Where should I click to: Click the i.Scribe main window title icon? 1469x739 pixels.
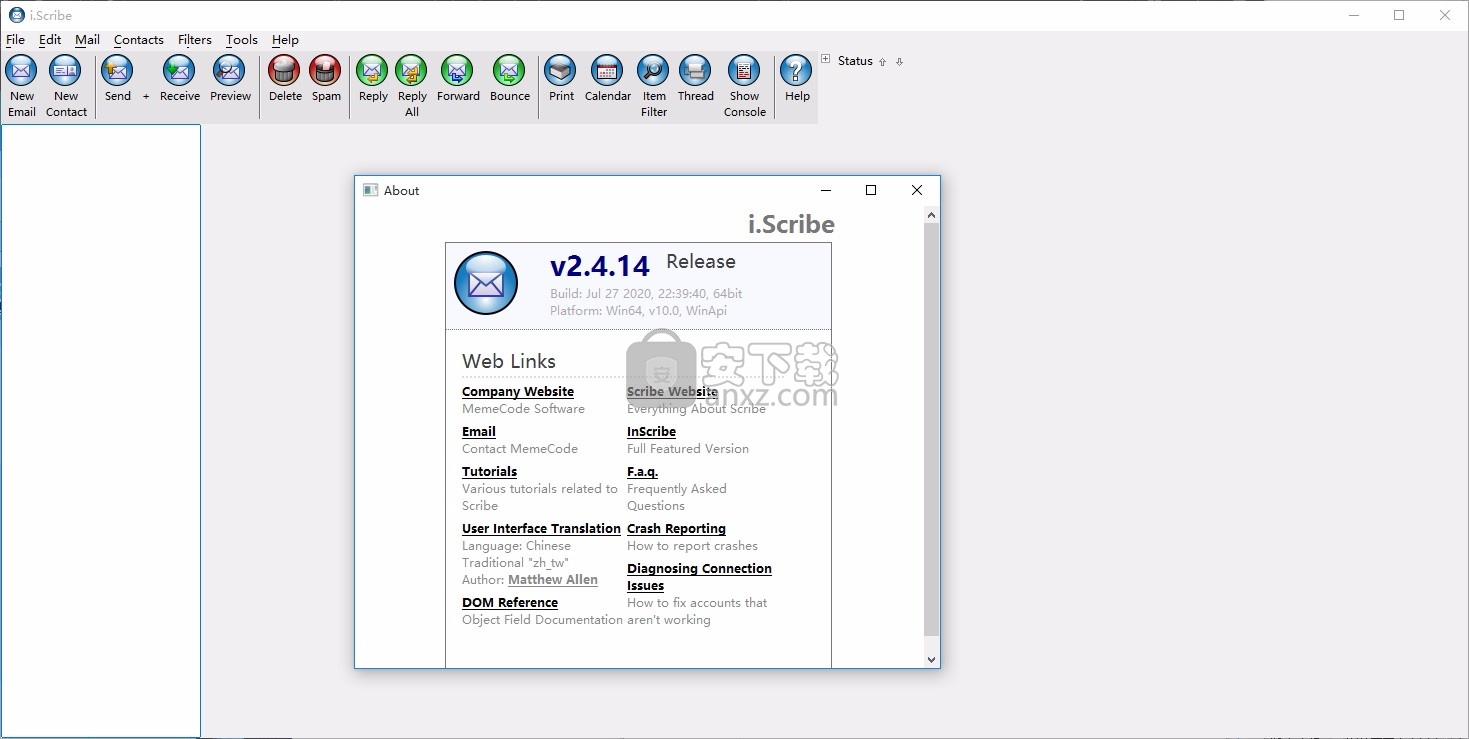coord(16,15)
